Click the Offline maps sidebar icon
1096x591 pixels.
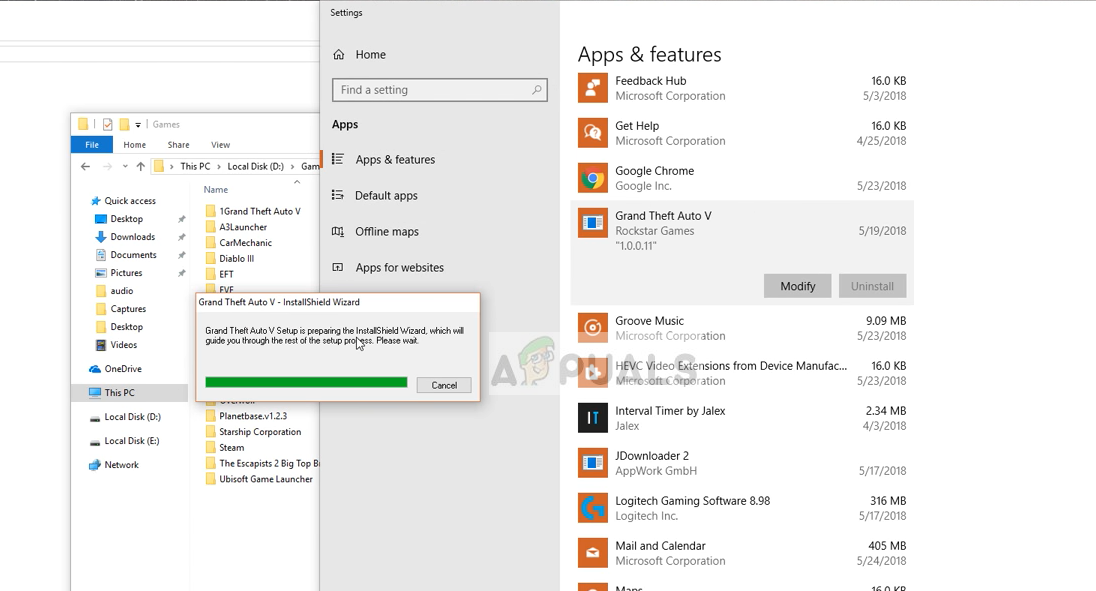(338, 231)
